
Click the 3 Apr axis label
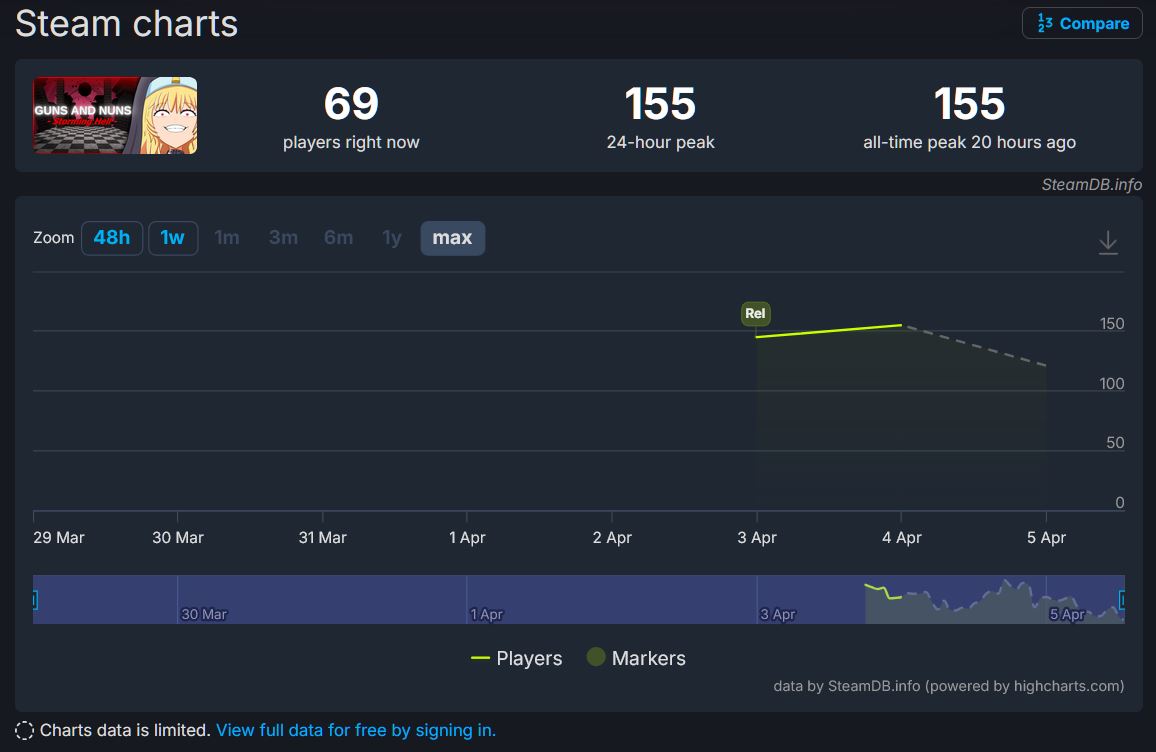(756, 537)
